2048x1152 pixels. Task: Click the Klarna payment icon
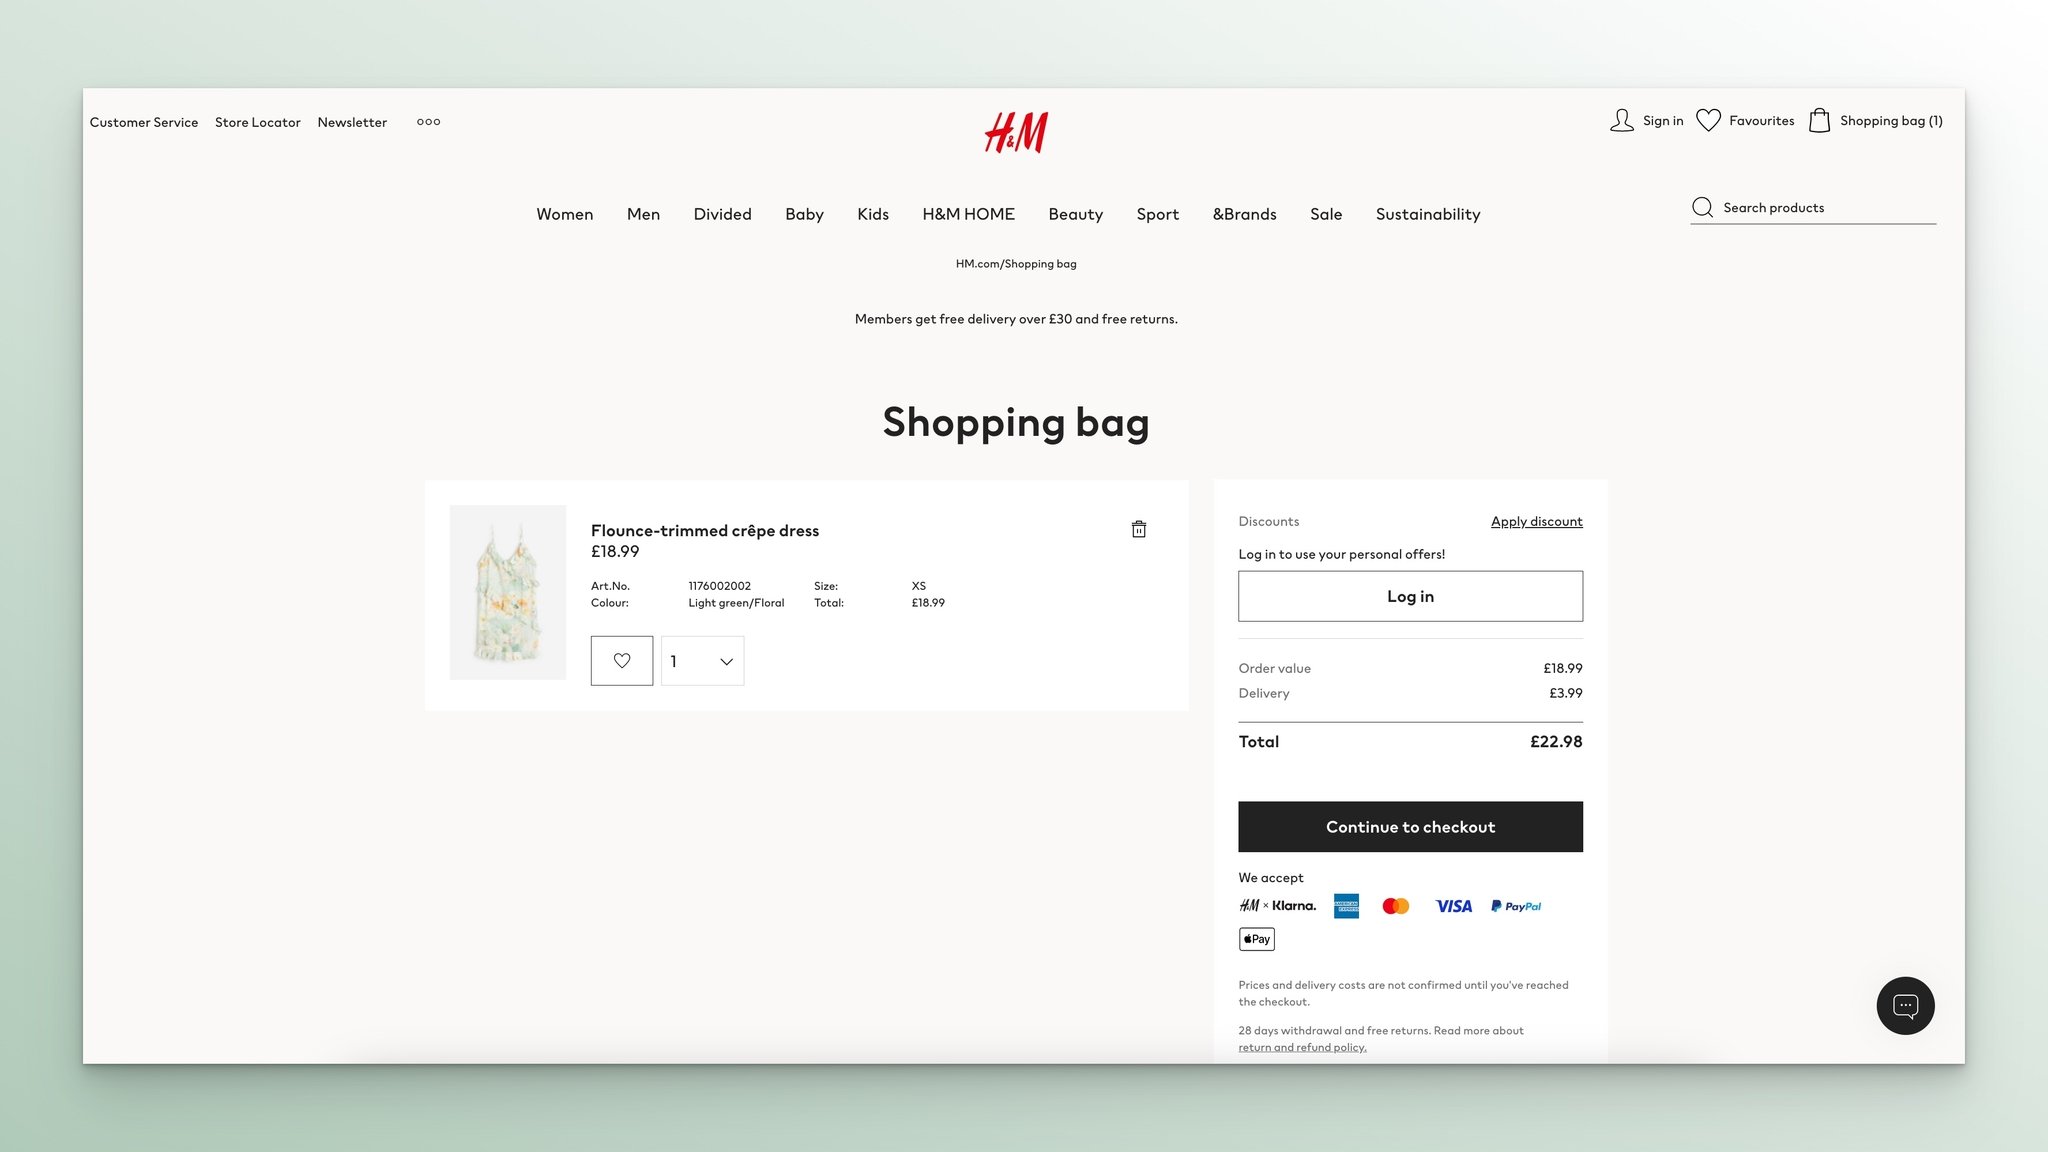tap(1277, 906)
